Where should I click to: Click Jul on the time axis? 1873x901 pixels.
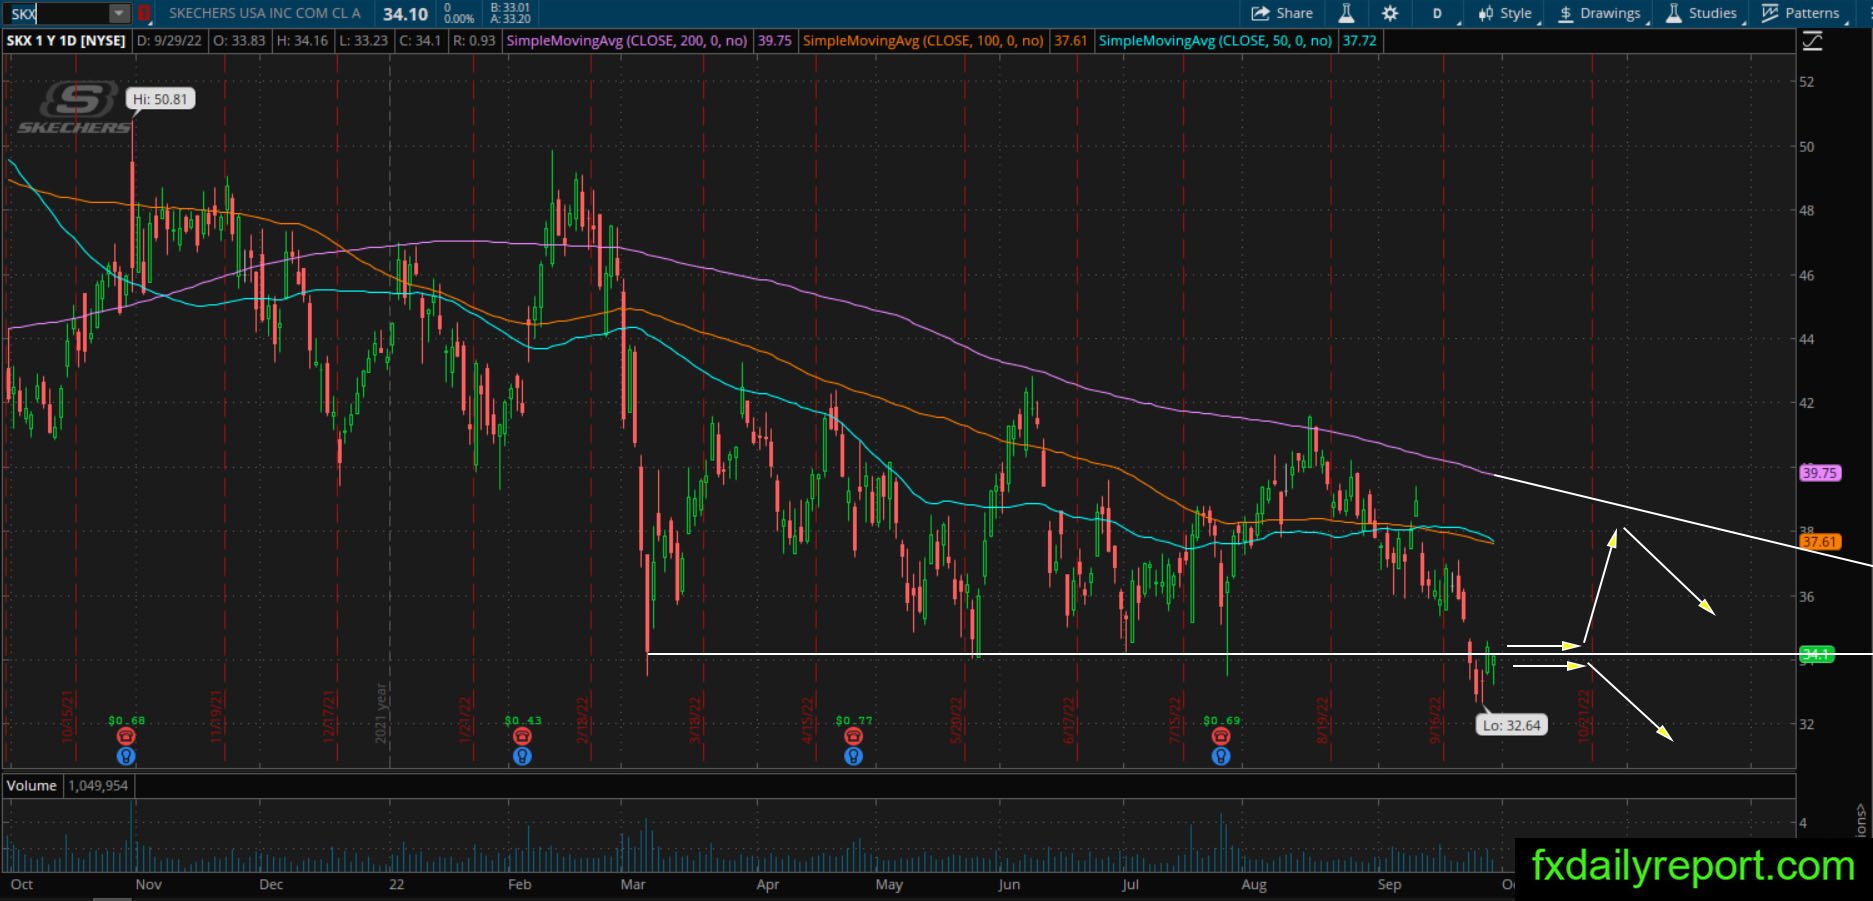point(1130,884)
